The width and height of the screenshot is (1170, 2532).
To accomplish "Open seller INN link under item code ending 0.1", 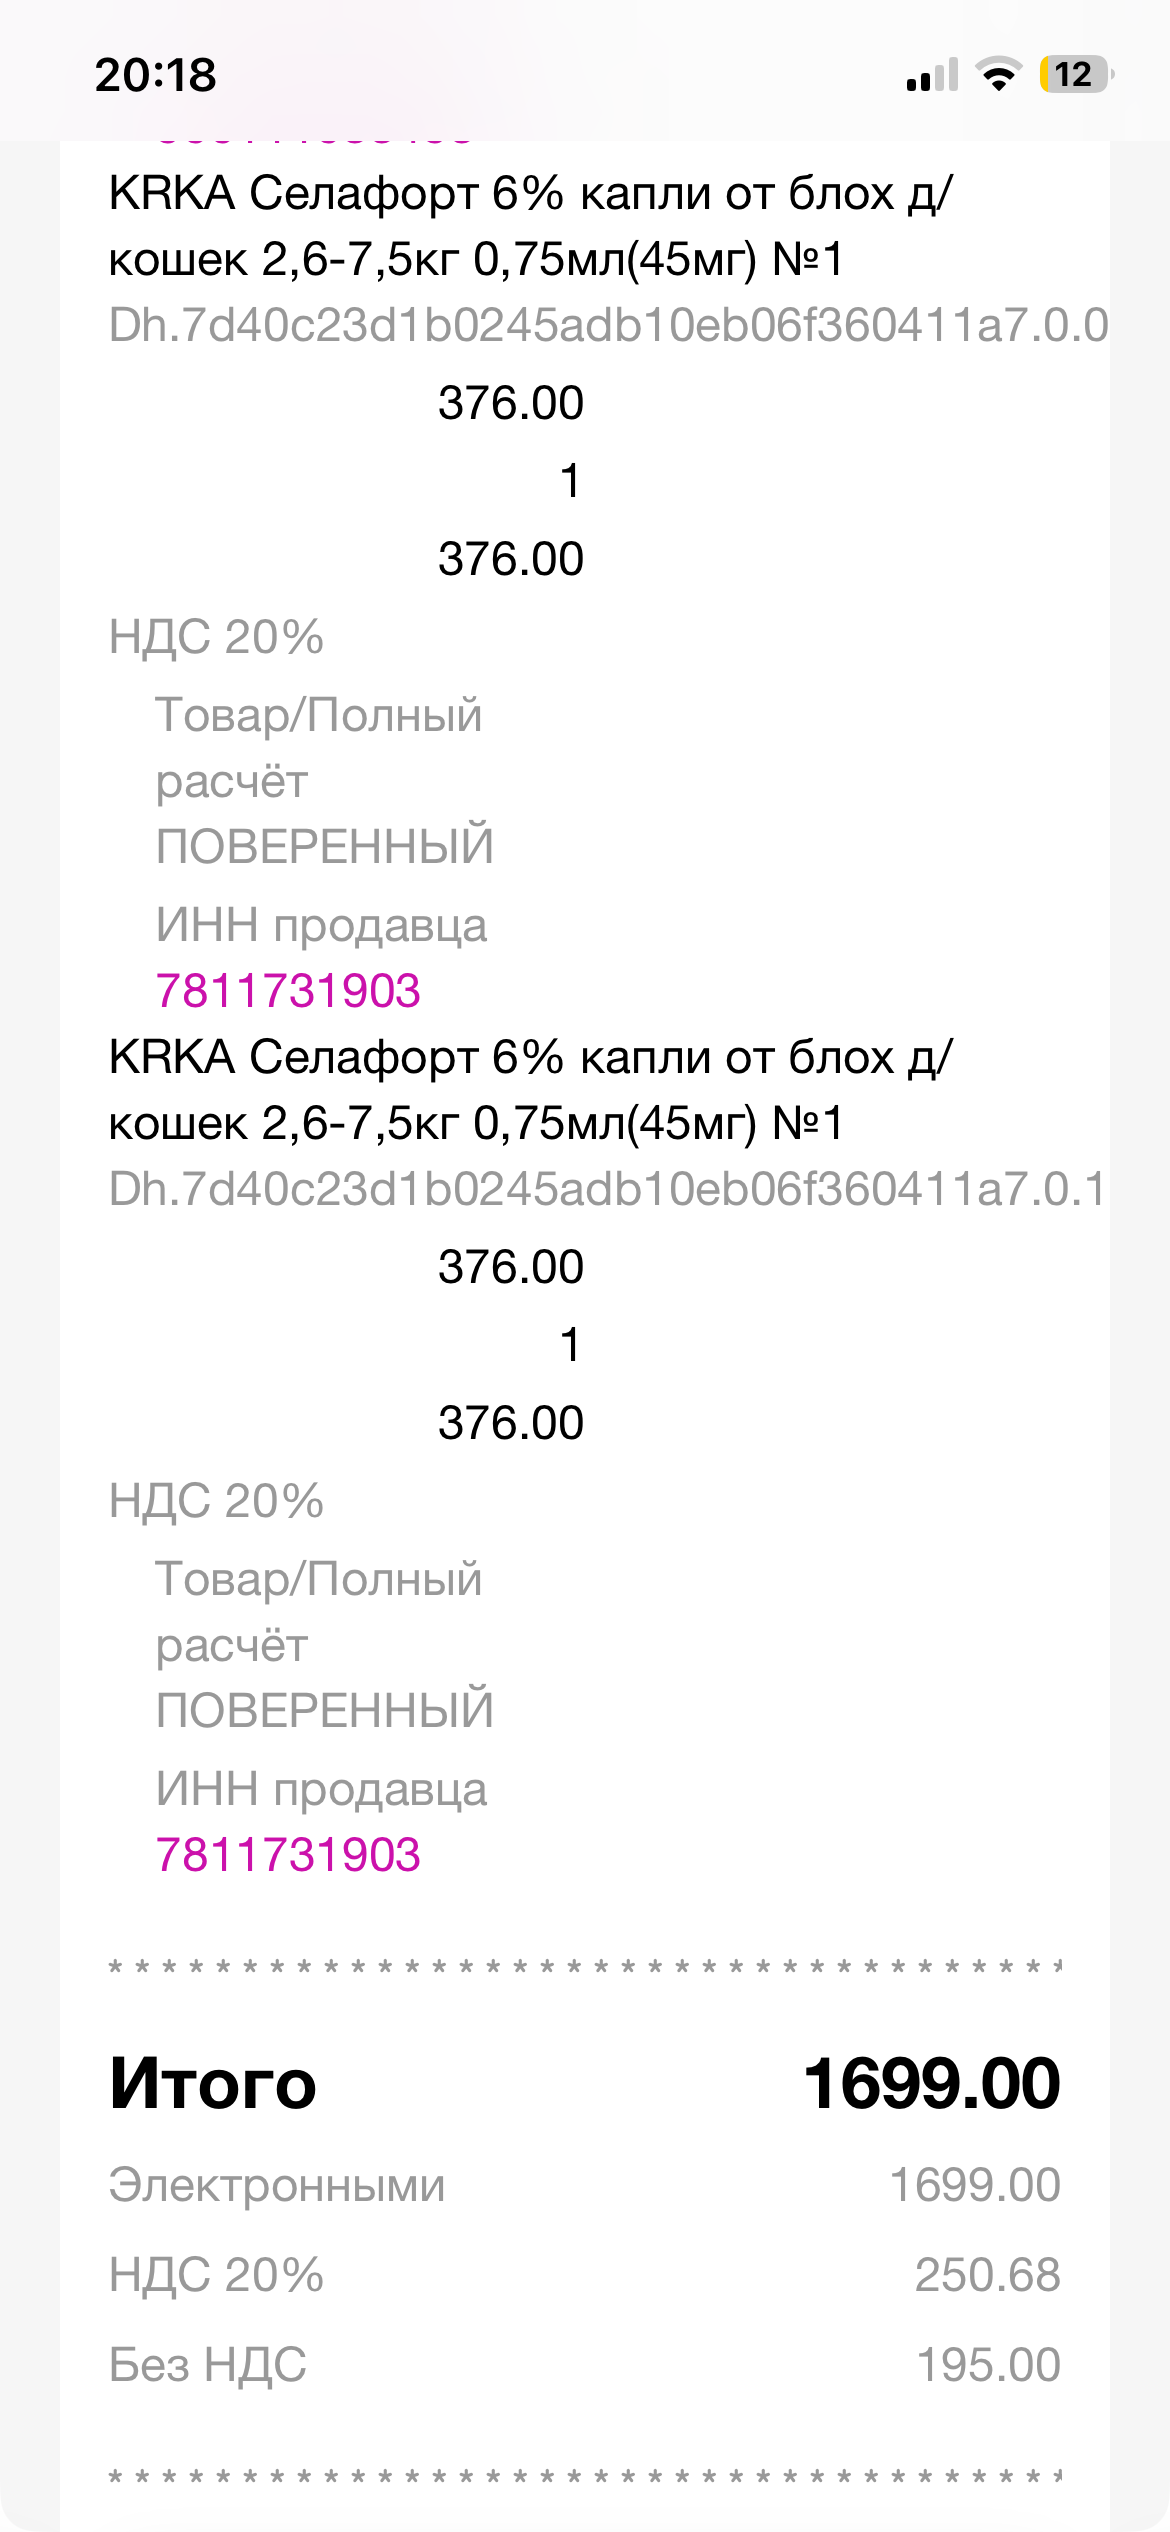I will (x=288, y=1855).
